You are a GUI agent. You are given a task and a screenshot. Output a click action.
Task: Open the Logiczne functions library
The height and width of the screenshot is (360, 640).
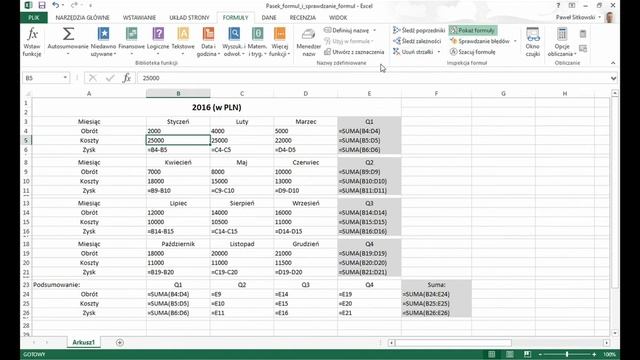tap(158, 41)
